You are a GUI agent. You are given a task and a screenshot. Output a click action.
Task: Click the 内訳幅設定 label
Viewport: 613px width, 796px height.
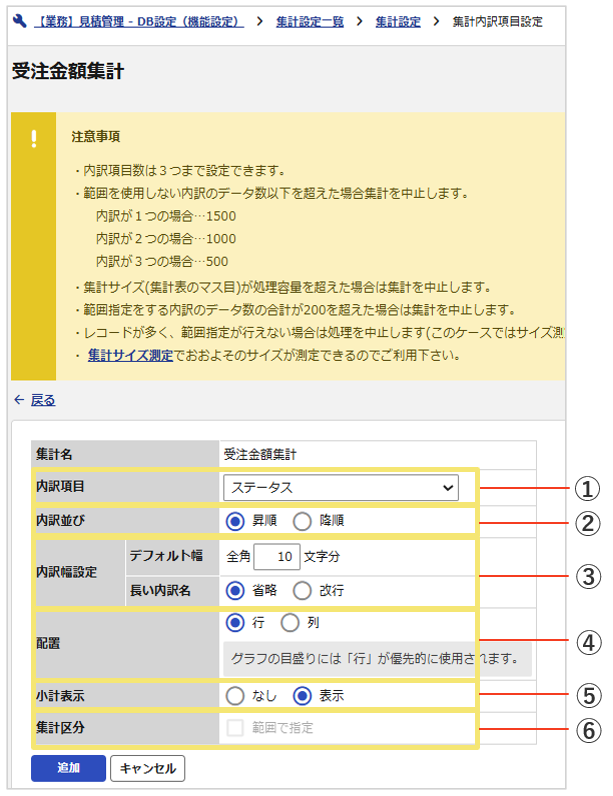(x=66, y=572)
